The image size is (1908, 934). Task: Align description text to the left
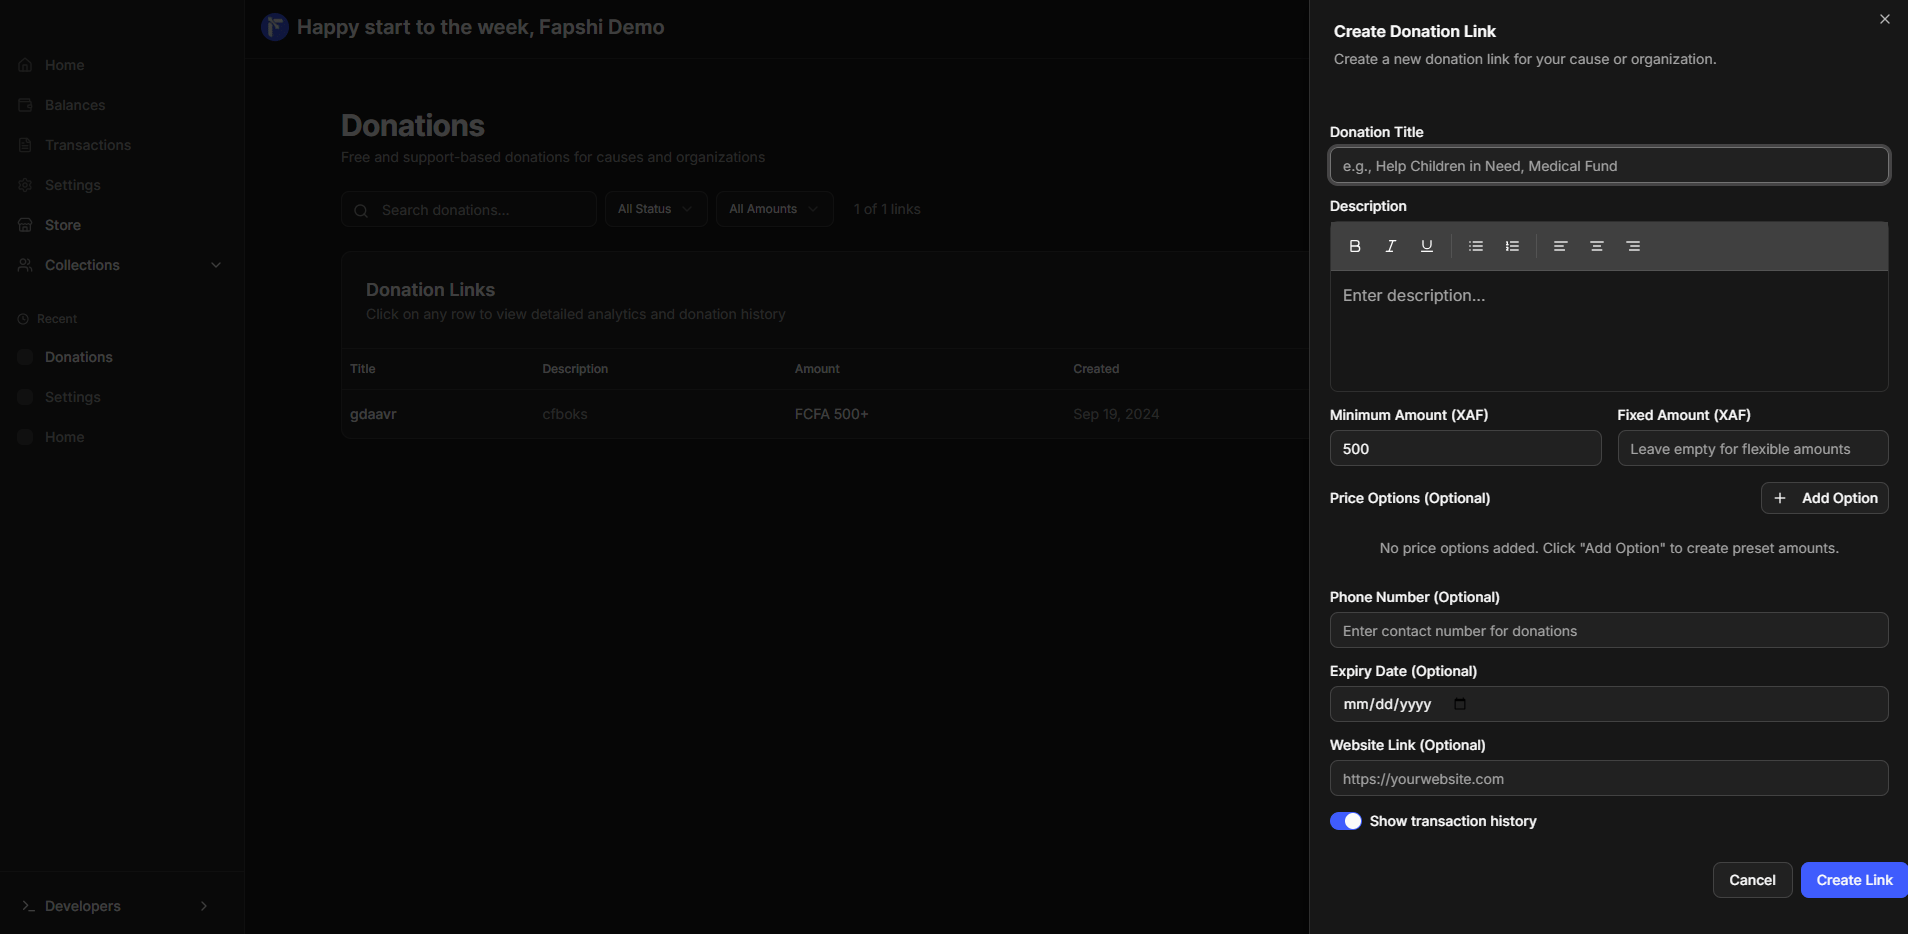click(x=1560, y=246)
